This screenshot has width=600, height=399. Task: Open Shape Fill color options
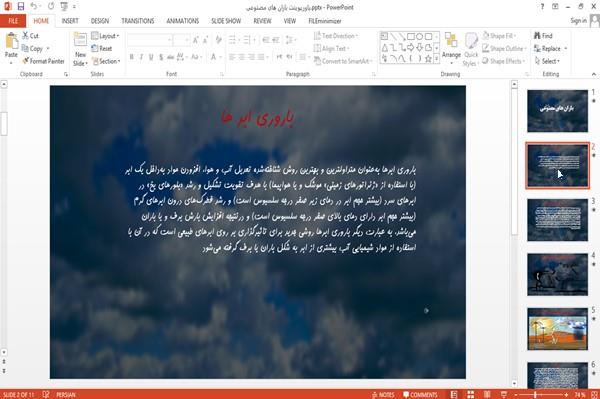pyautogui.click(x=499, y=36)
